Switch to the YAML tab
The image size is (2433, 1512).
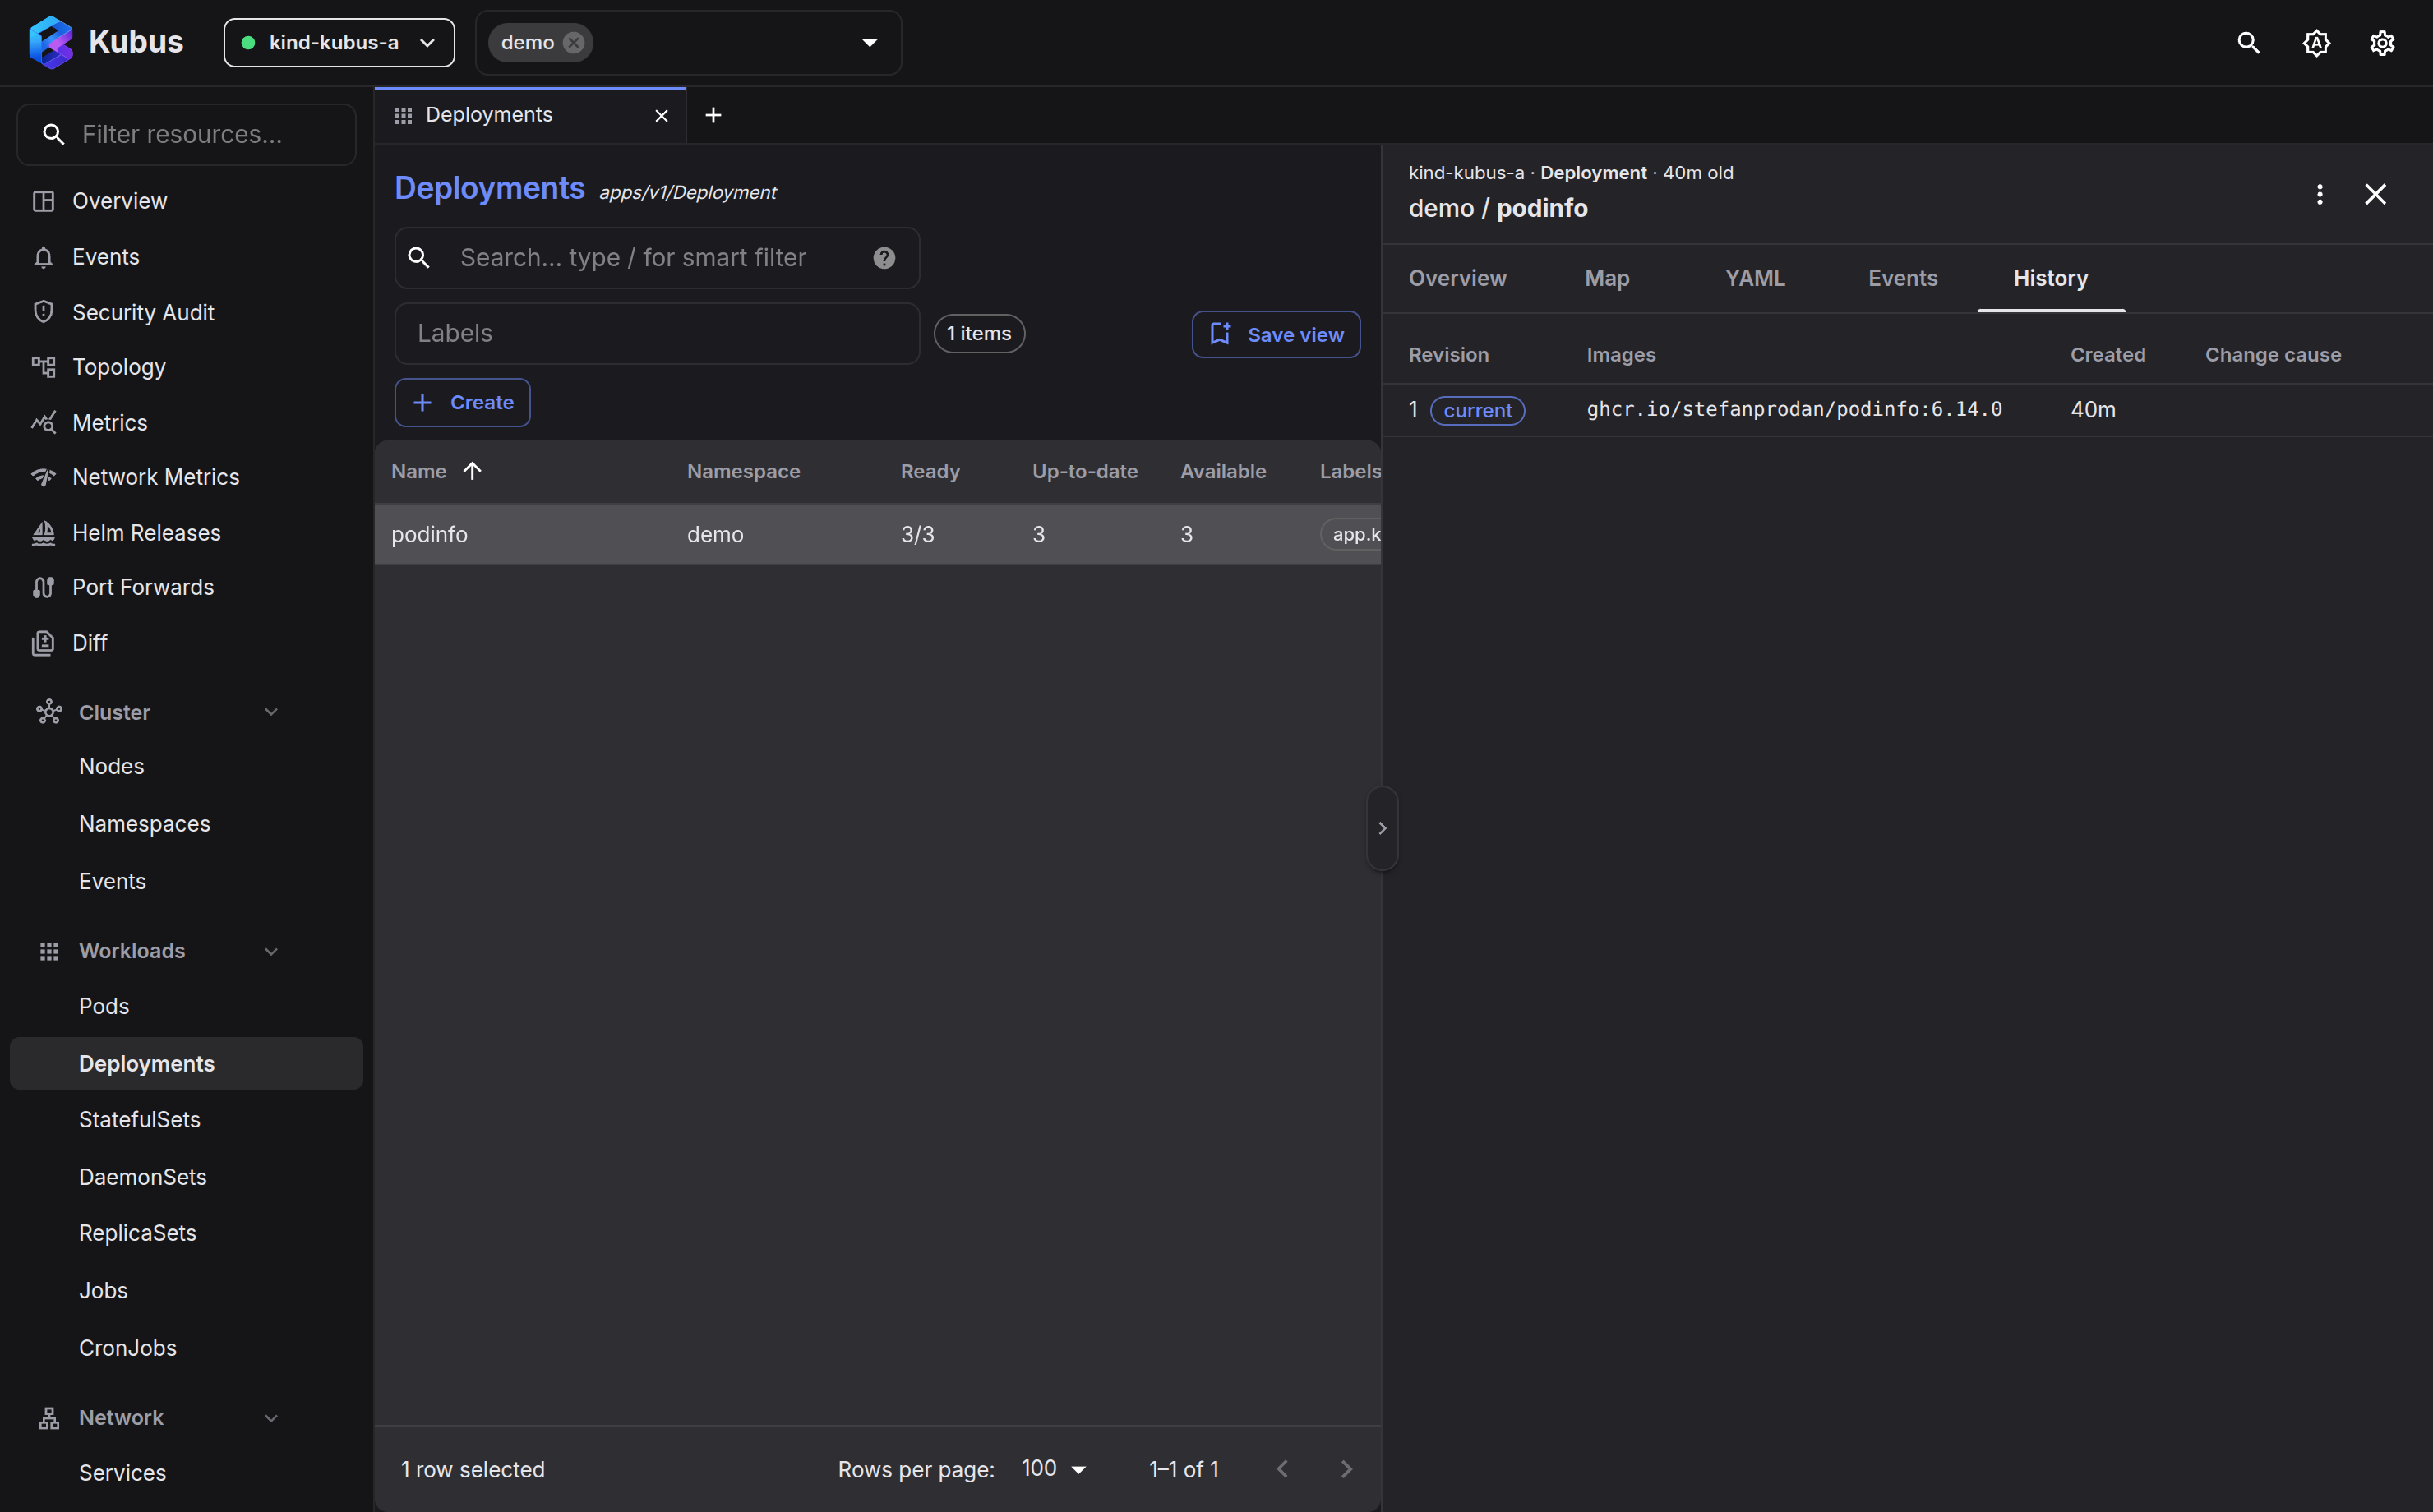1754,278
